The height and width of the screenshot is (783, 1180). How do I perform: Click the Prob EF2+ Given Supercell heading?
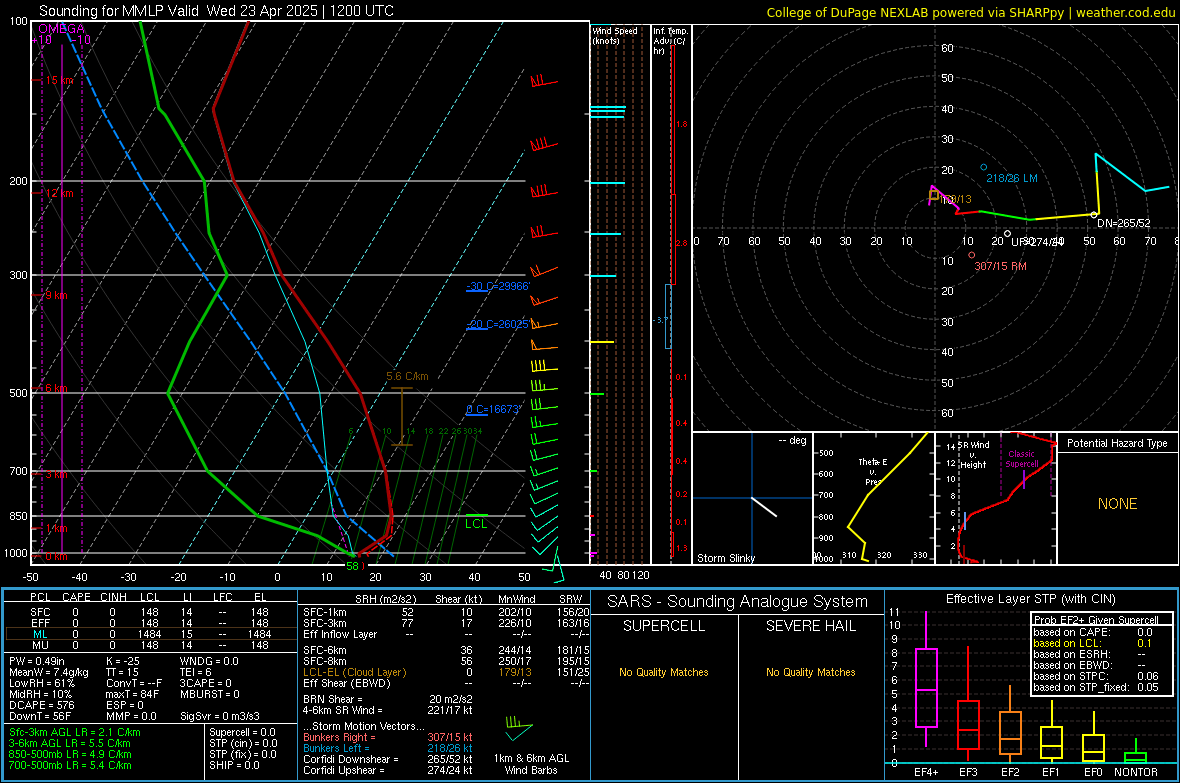click(1096, 620)
